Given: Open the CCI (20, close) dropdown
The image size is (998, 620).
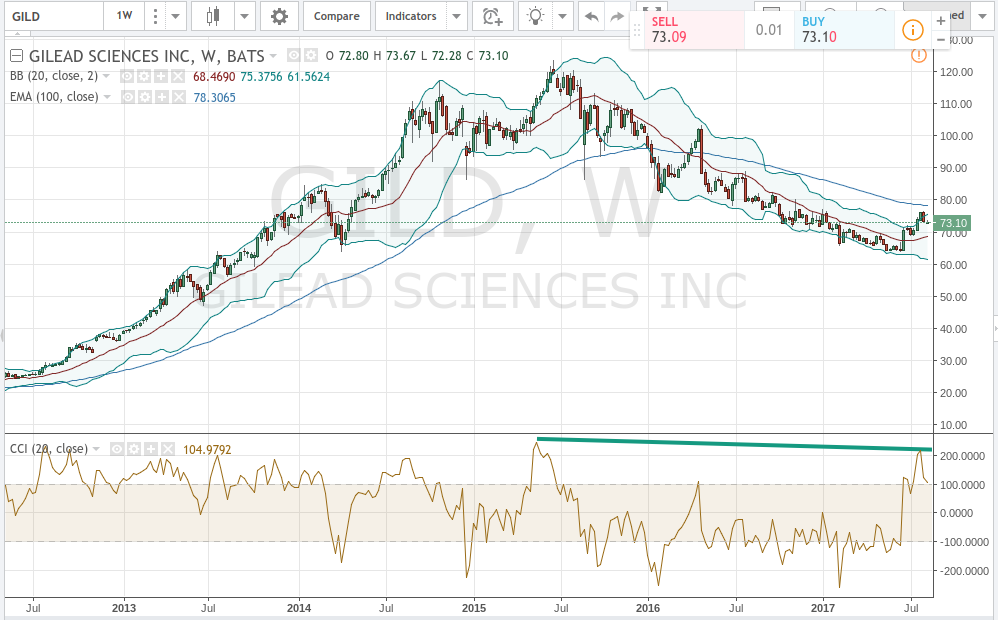Looking at the screenshot, I should tap(96, 449).
